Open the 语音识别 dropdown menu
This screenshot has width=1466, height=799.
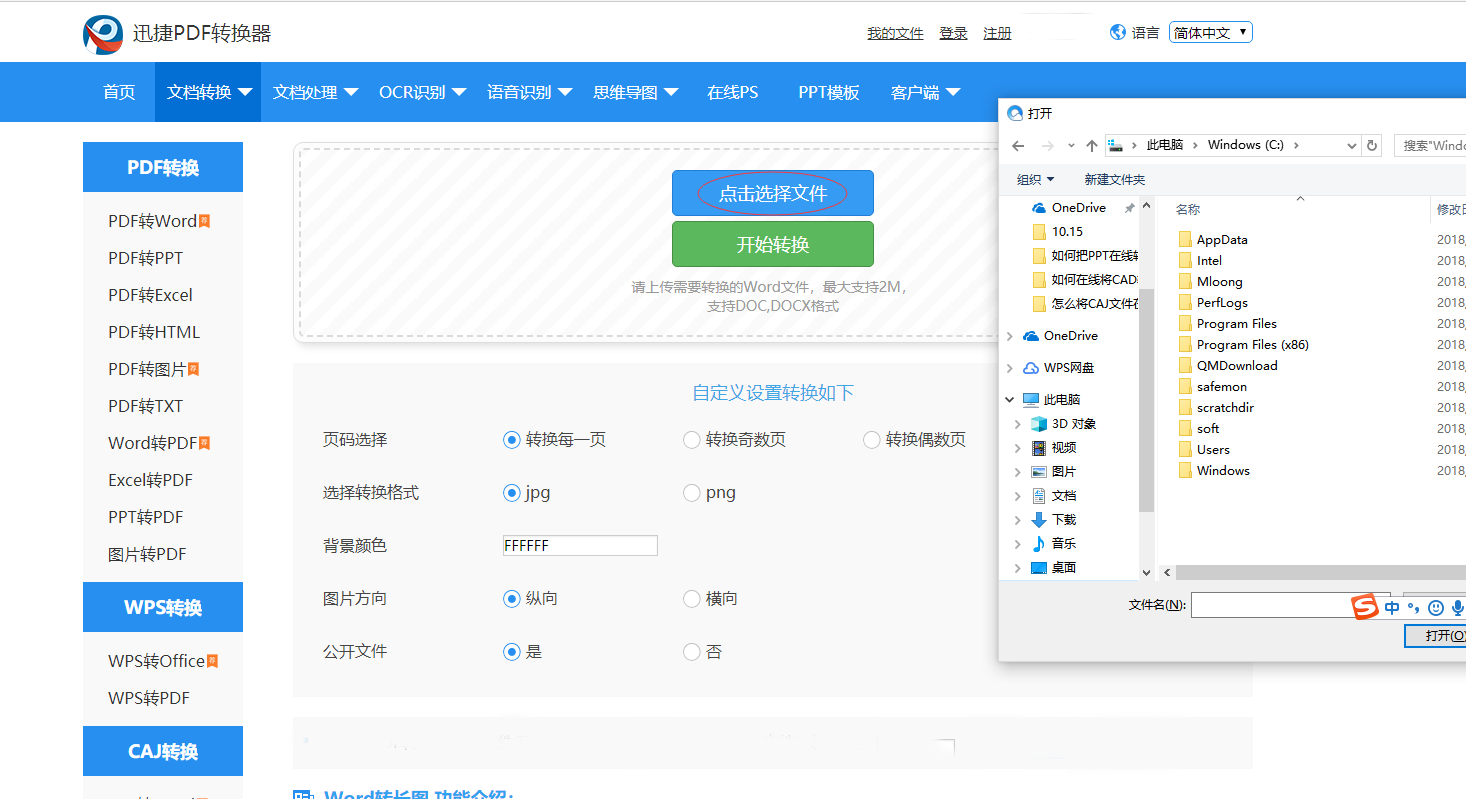(x=530, y=92)
